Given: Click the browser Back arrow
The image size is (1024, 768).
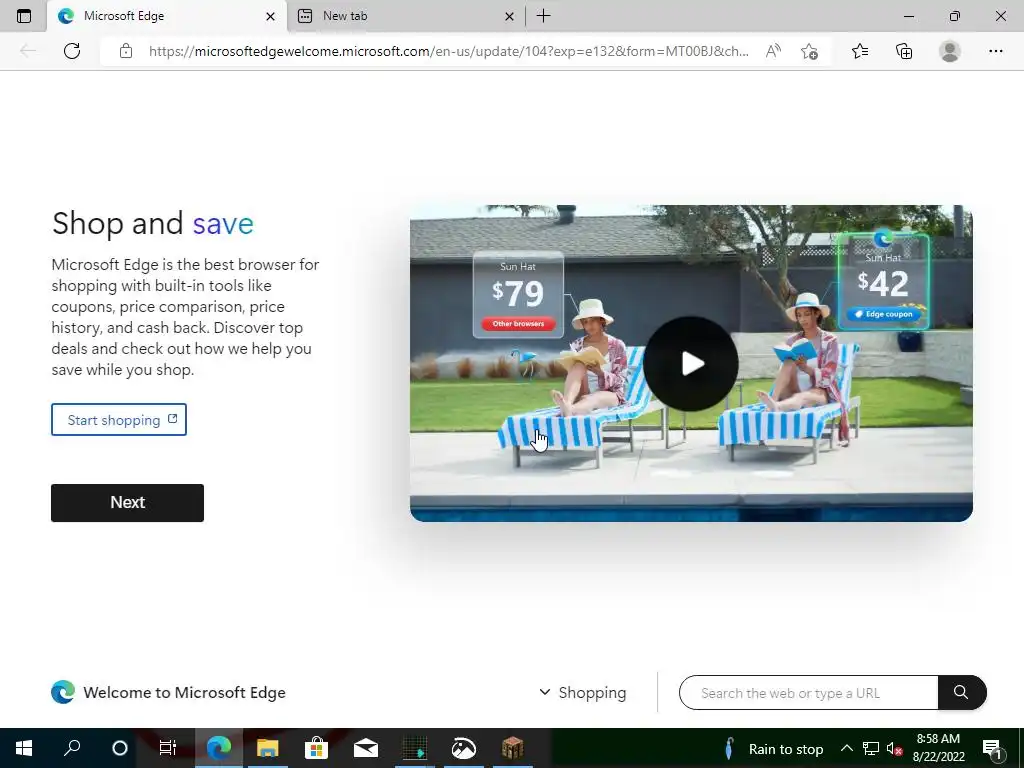Looking at the screenshot, I should point(27,51).
